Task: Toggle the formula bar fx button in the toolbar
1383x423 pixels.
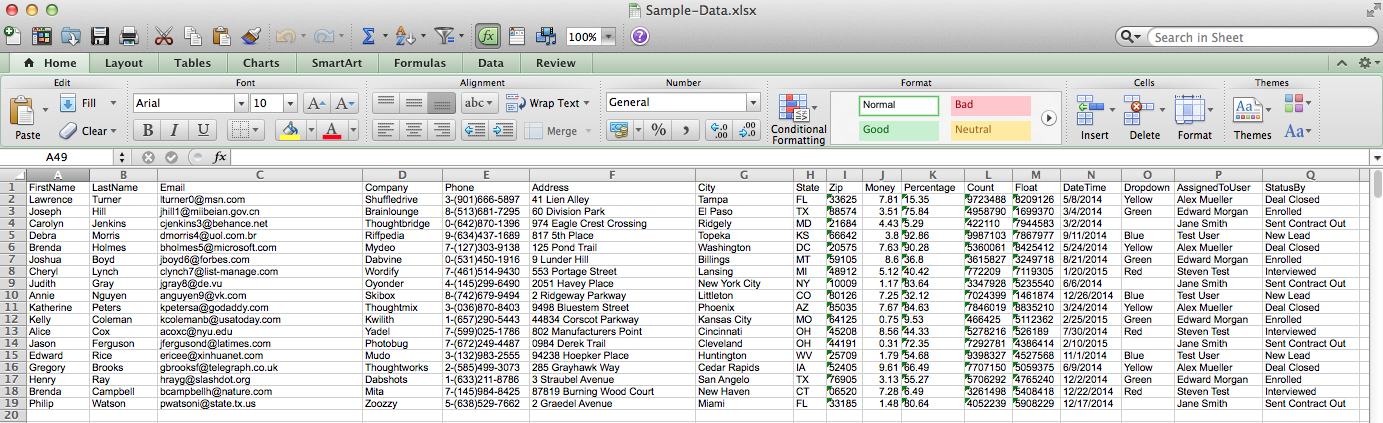Action: coord(488,36)
